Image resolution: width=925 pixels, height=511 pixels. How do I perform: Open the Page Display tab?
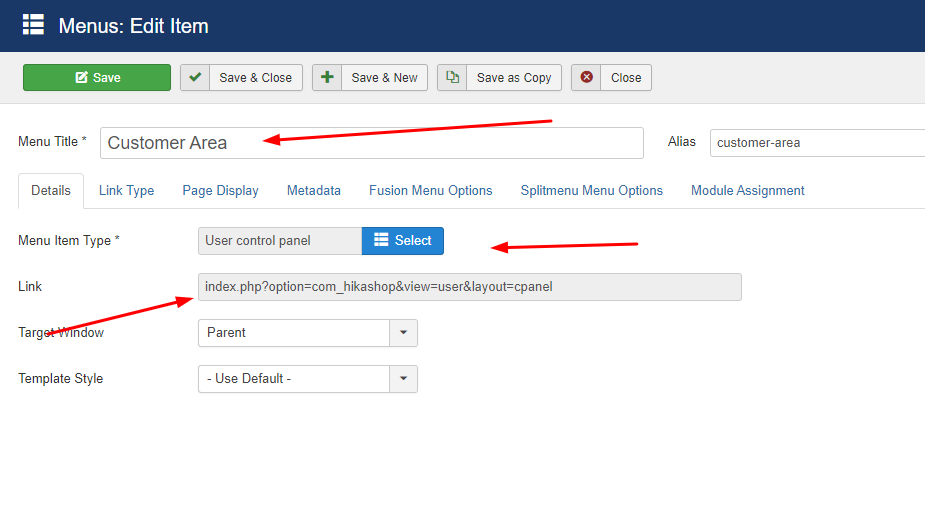pyautogui.click(x=221, y=191)
